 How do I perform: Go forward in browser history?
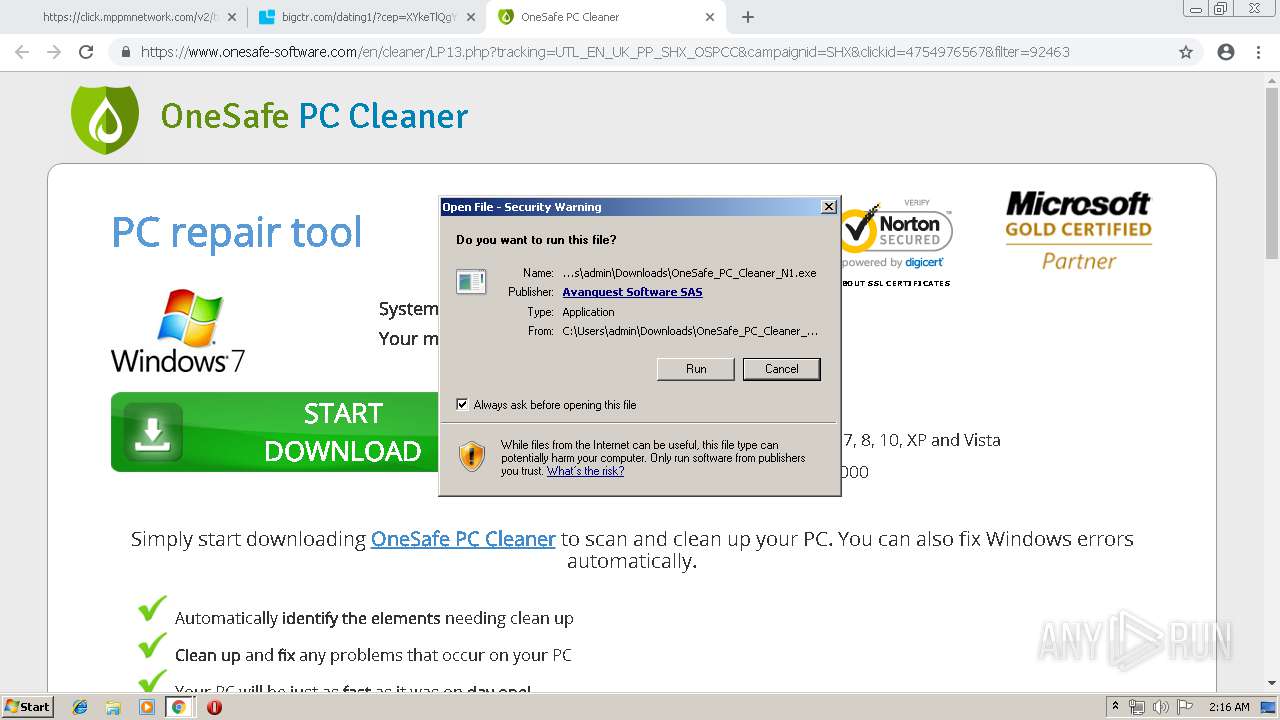click(54, 52)
